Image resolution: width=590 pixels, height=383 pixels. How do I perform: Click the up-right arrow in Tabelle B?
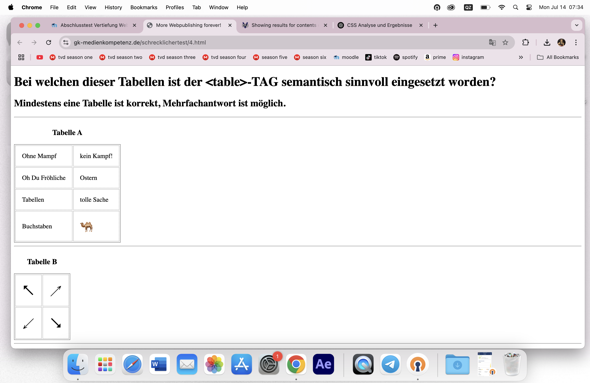tap(56, 290)
